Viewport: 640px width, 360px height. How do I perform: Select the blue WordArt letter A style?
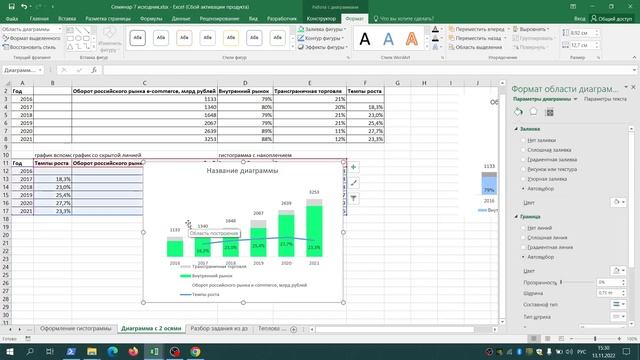[x=388, y=39]
